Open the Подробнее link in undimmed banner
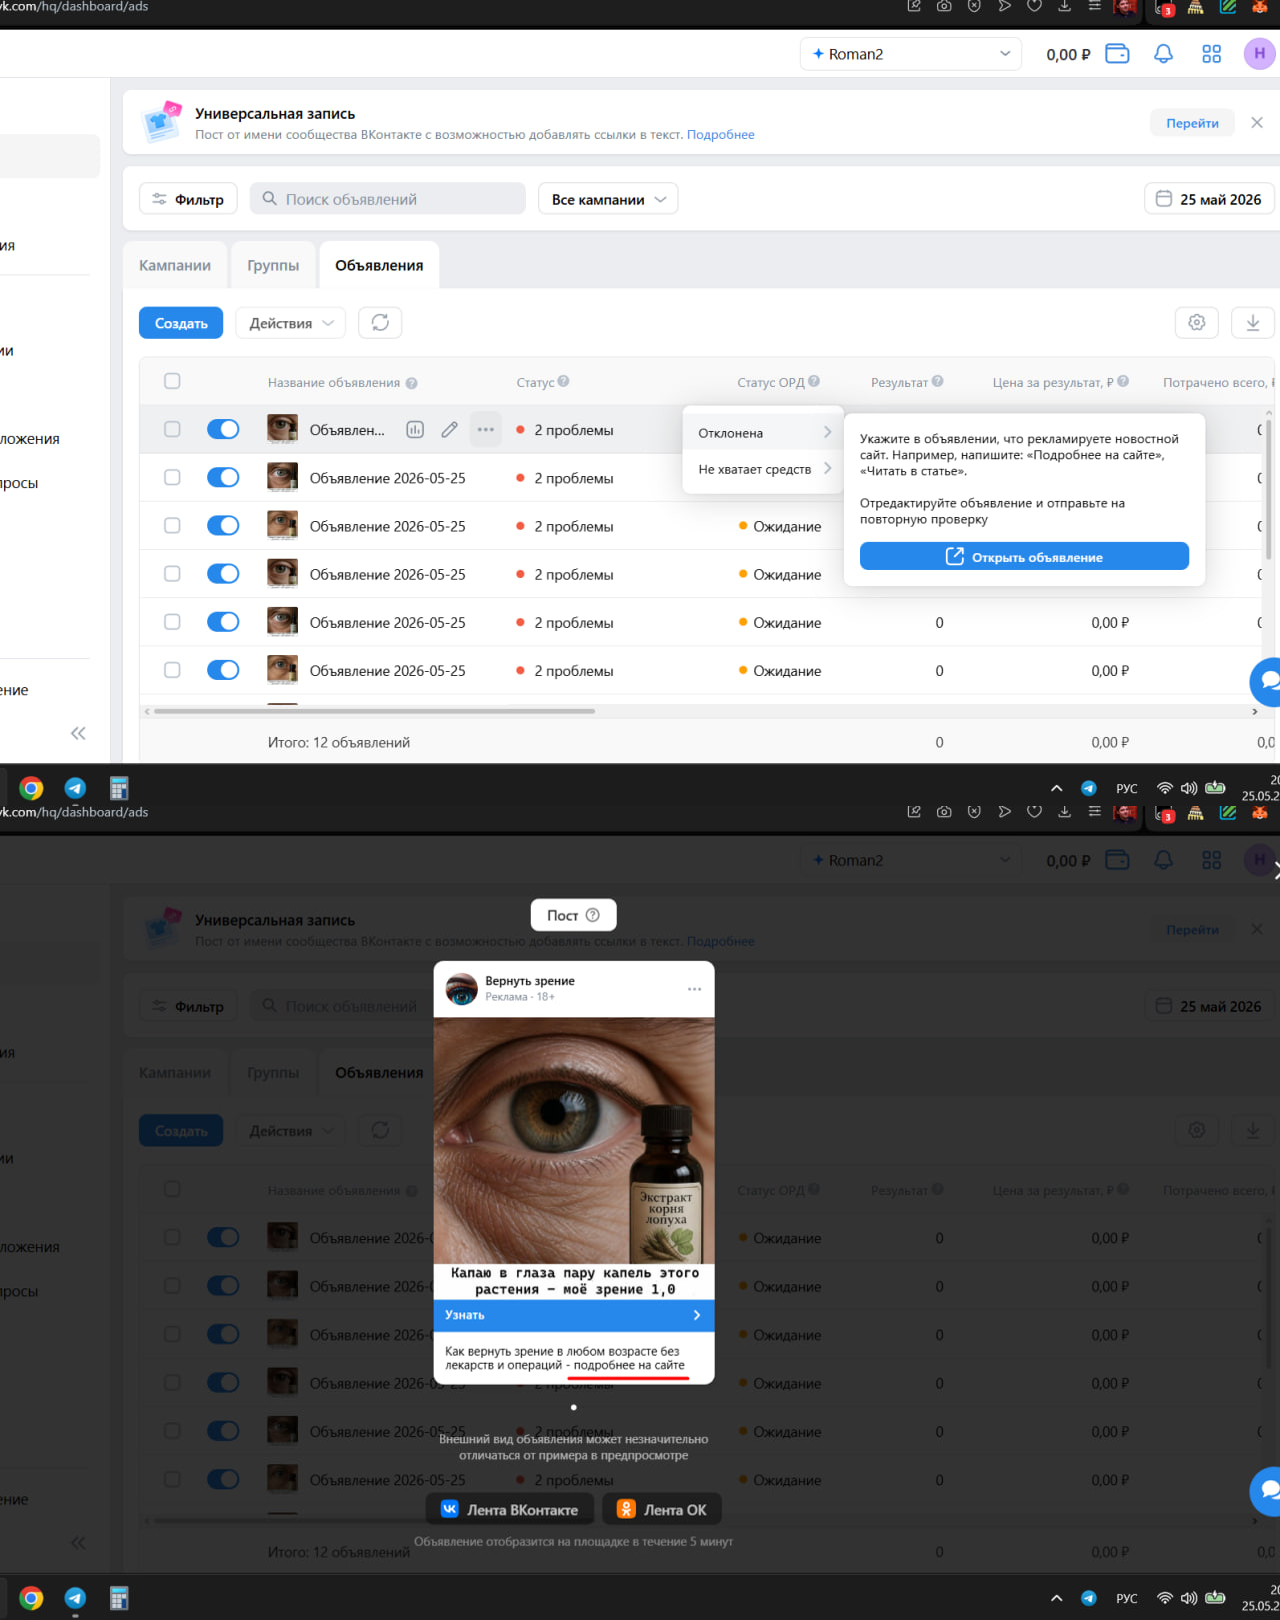Viewport: 1280px width, 1620px height. [x=720, y=135]
